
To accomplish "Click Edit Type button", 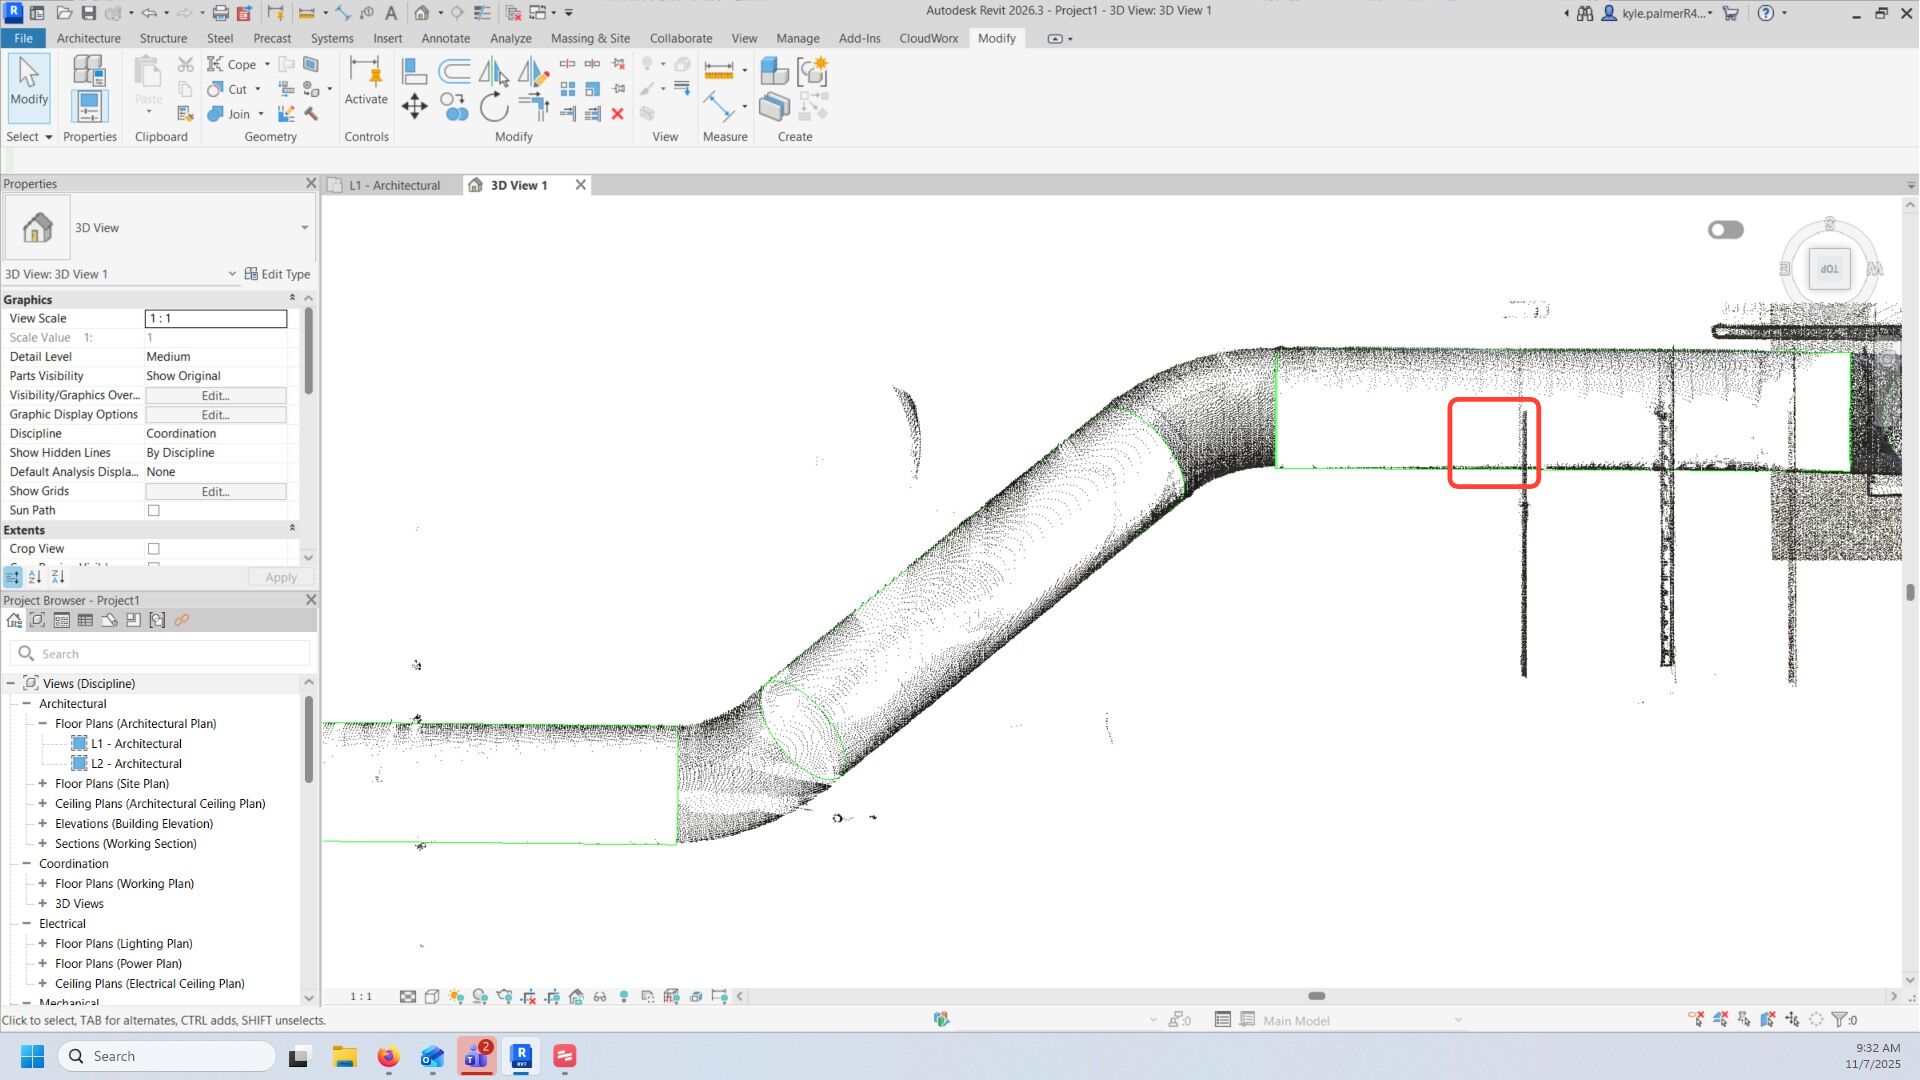I will coord(278,274).
